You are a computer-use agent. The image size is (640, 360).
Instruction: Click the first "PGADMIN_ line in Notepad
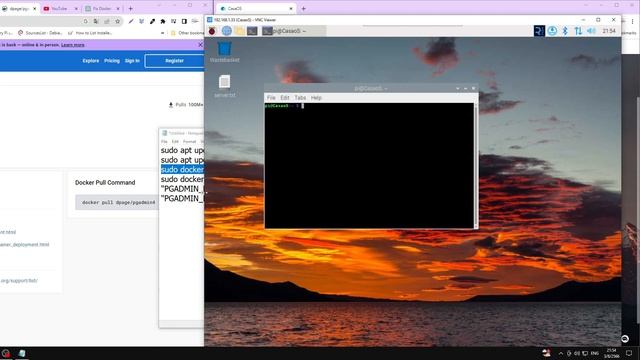click(x=182, y=189)
